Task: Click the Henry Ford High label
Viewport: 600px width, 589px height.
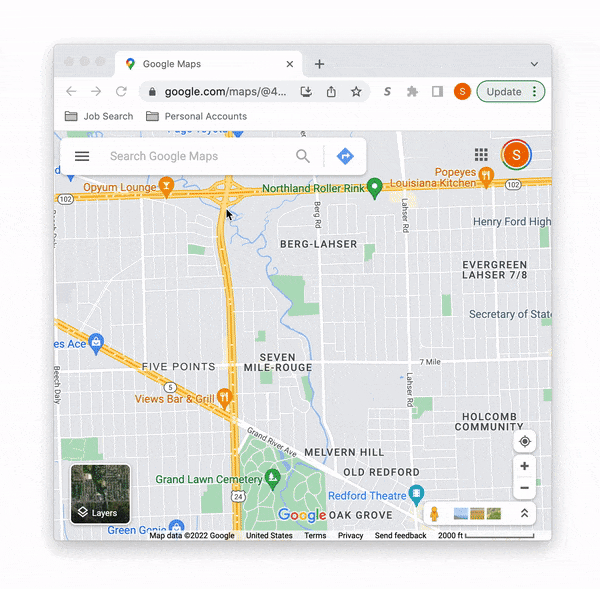Action: tap(512, 222)
